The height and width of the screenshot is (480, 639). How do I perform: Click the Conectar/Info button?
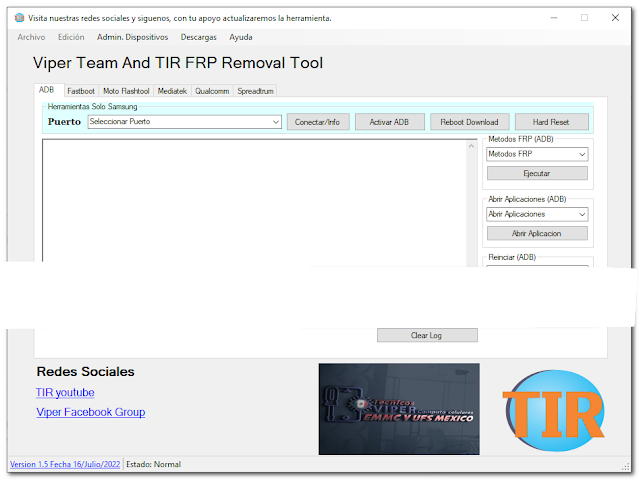[318, 122]
